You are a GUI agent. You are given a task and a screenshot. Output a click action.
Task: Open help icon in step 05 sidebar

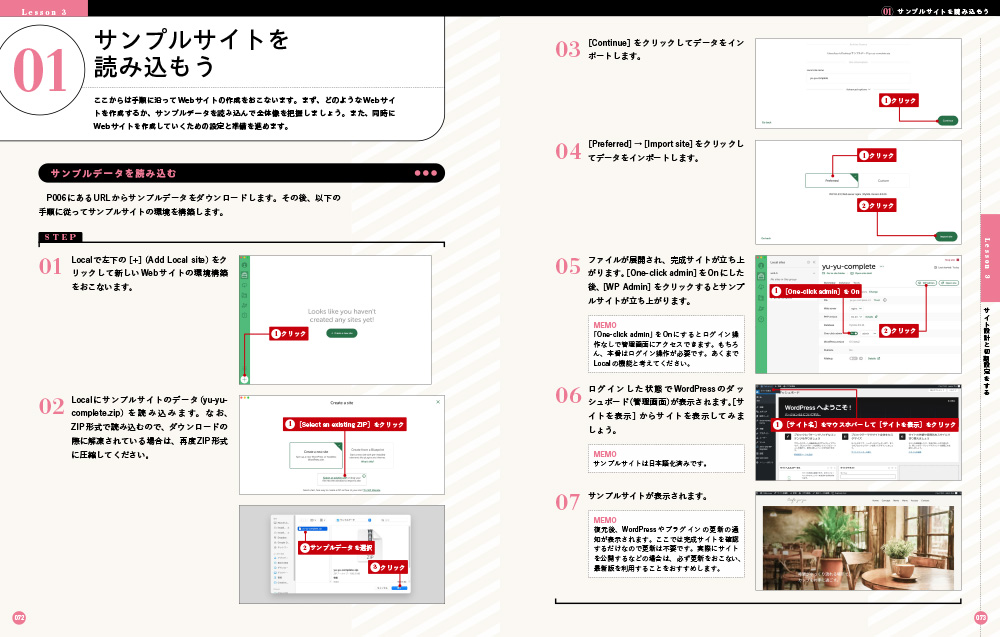coord(761,319)
